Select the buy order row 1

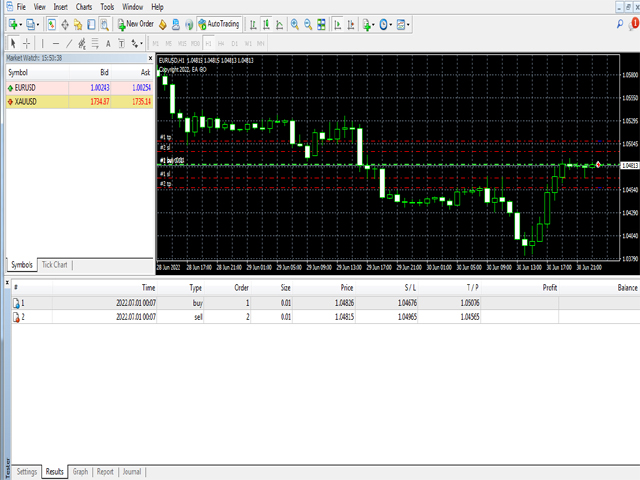(x=326, y=303)
